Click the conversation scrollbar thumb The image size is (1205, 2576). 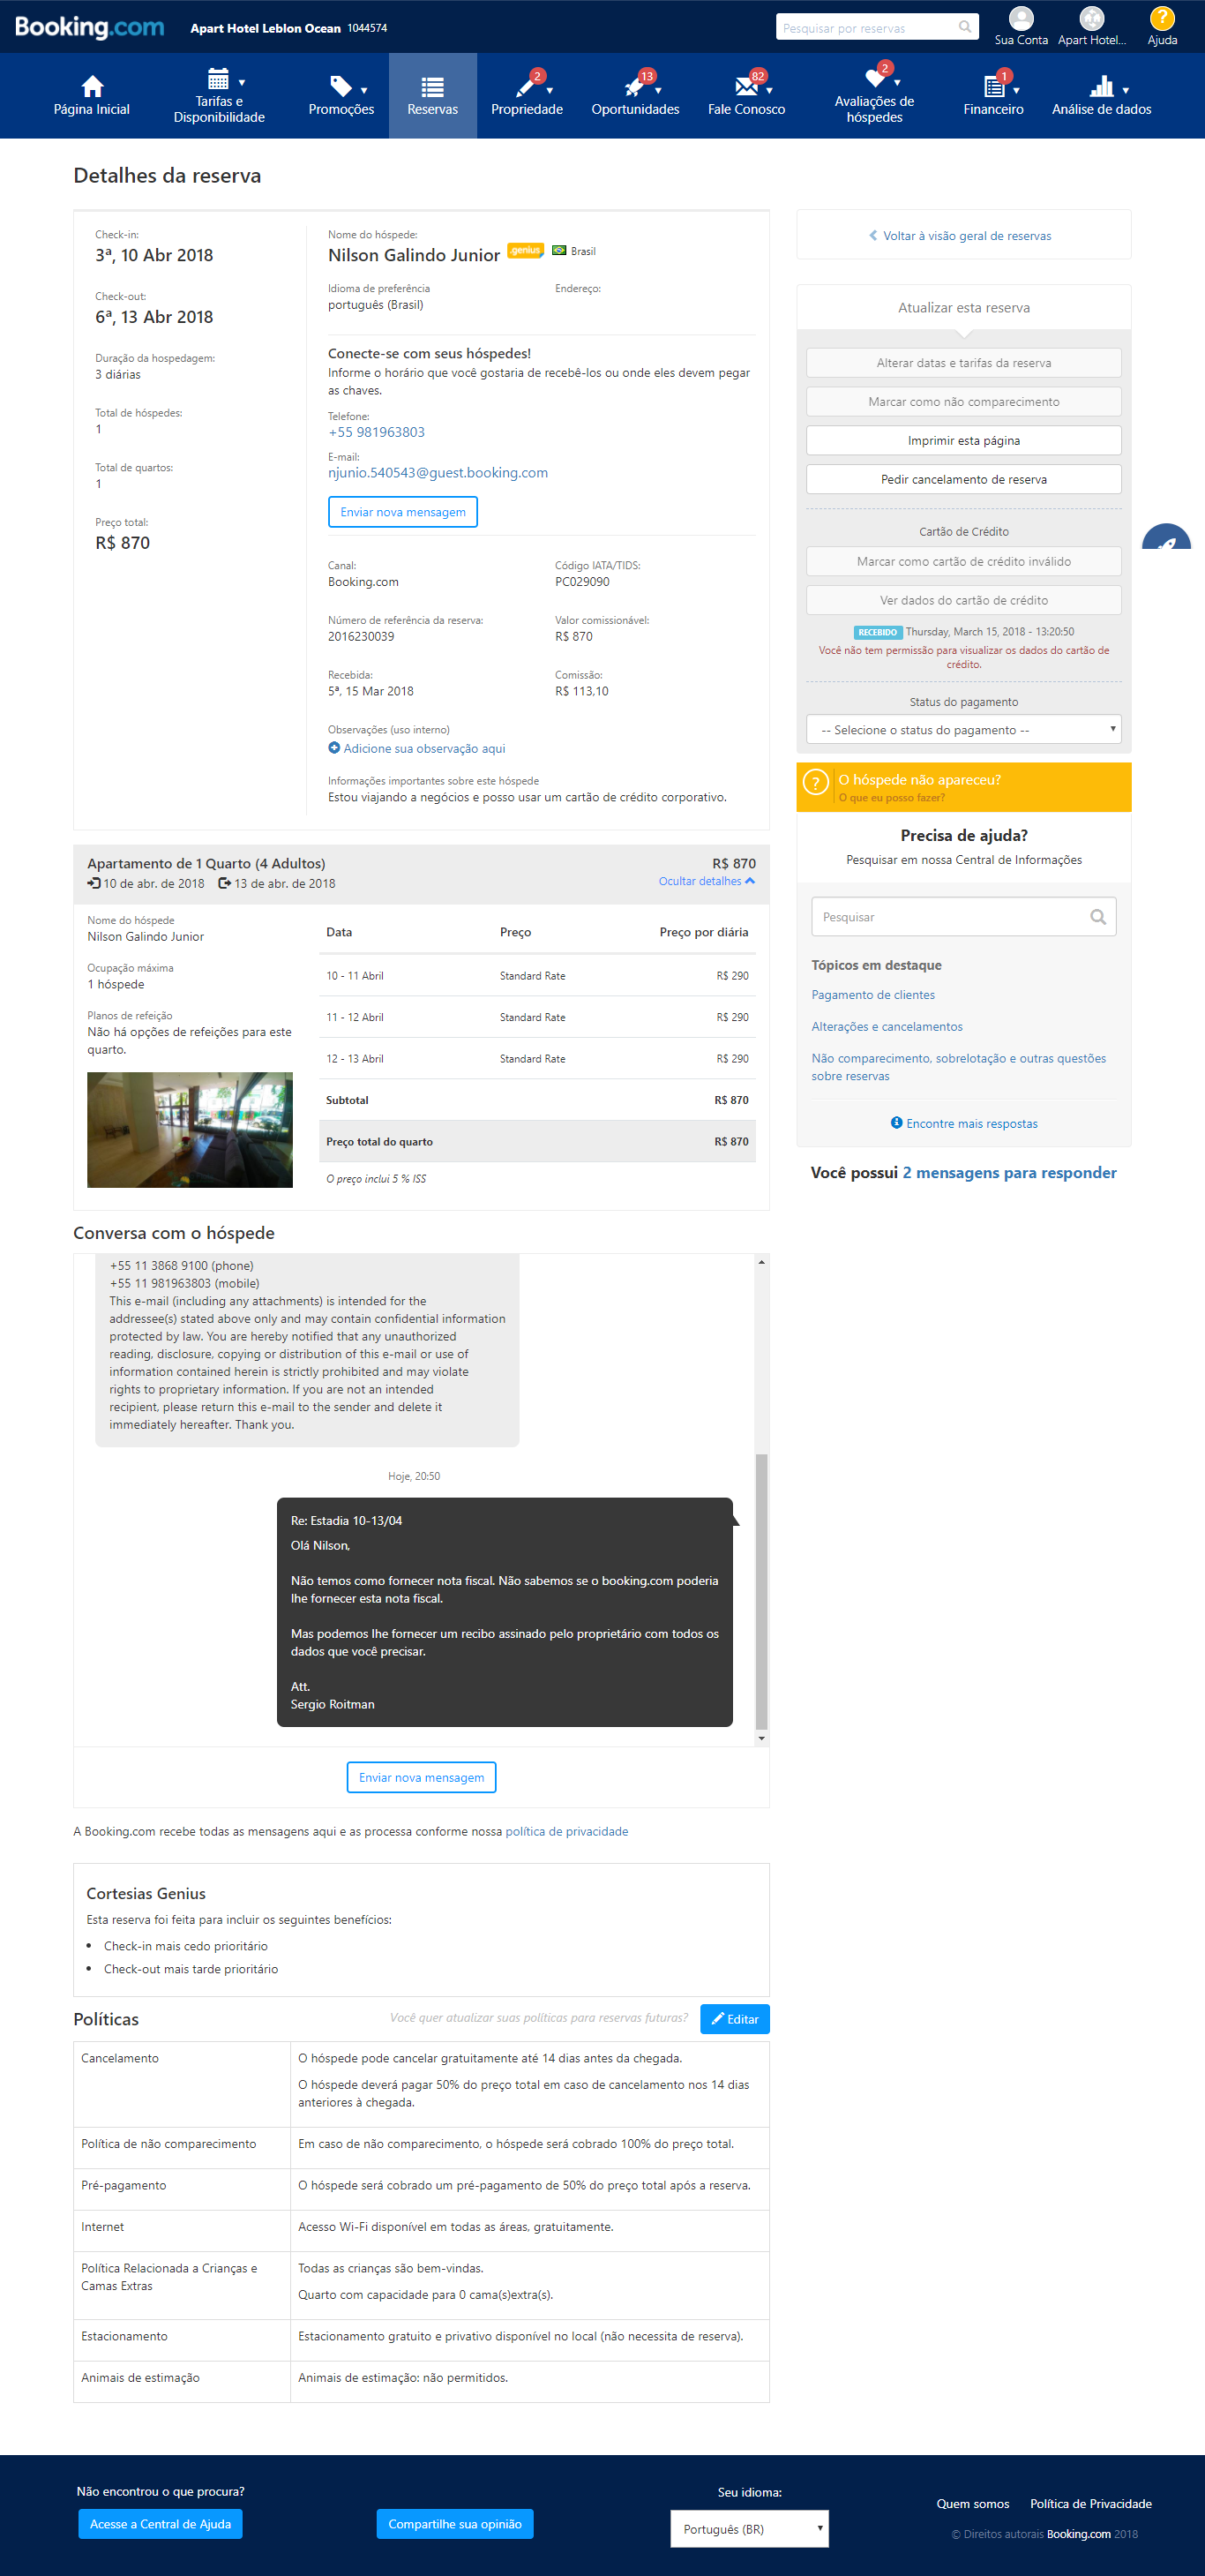tap(761, 1590)
